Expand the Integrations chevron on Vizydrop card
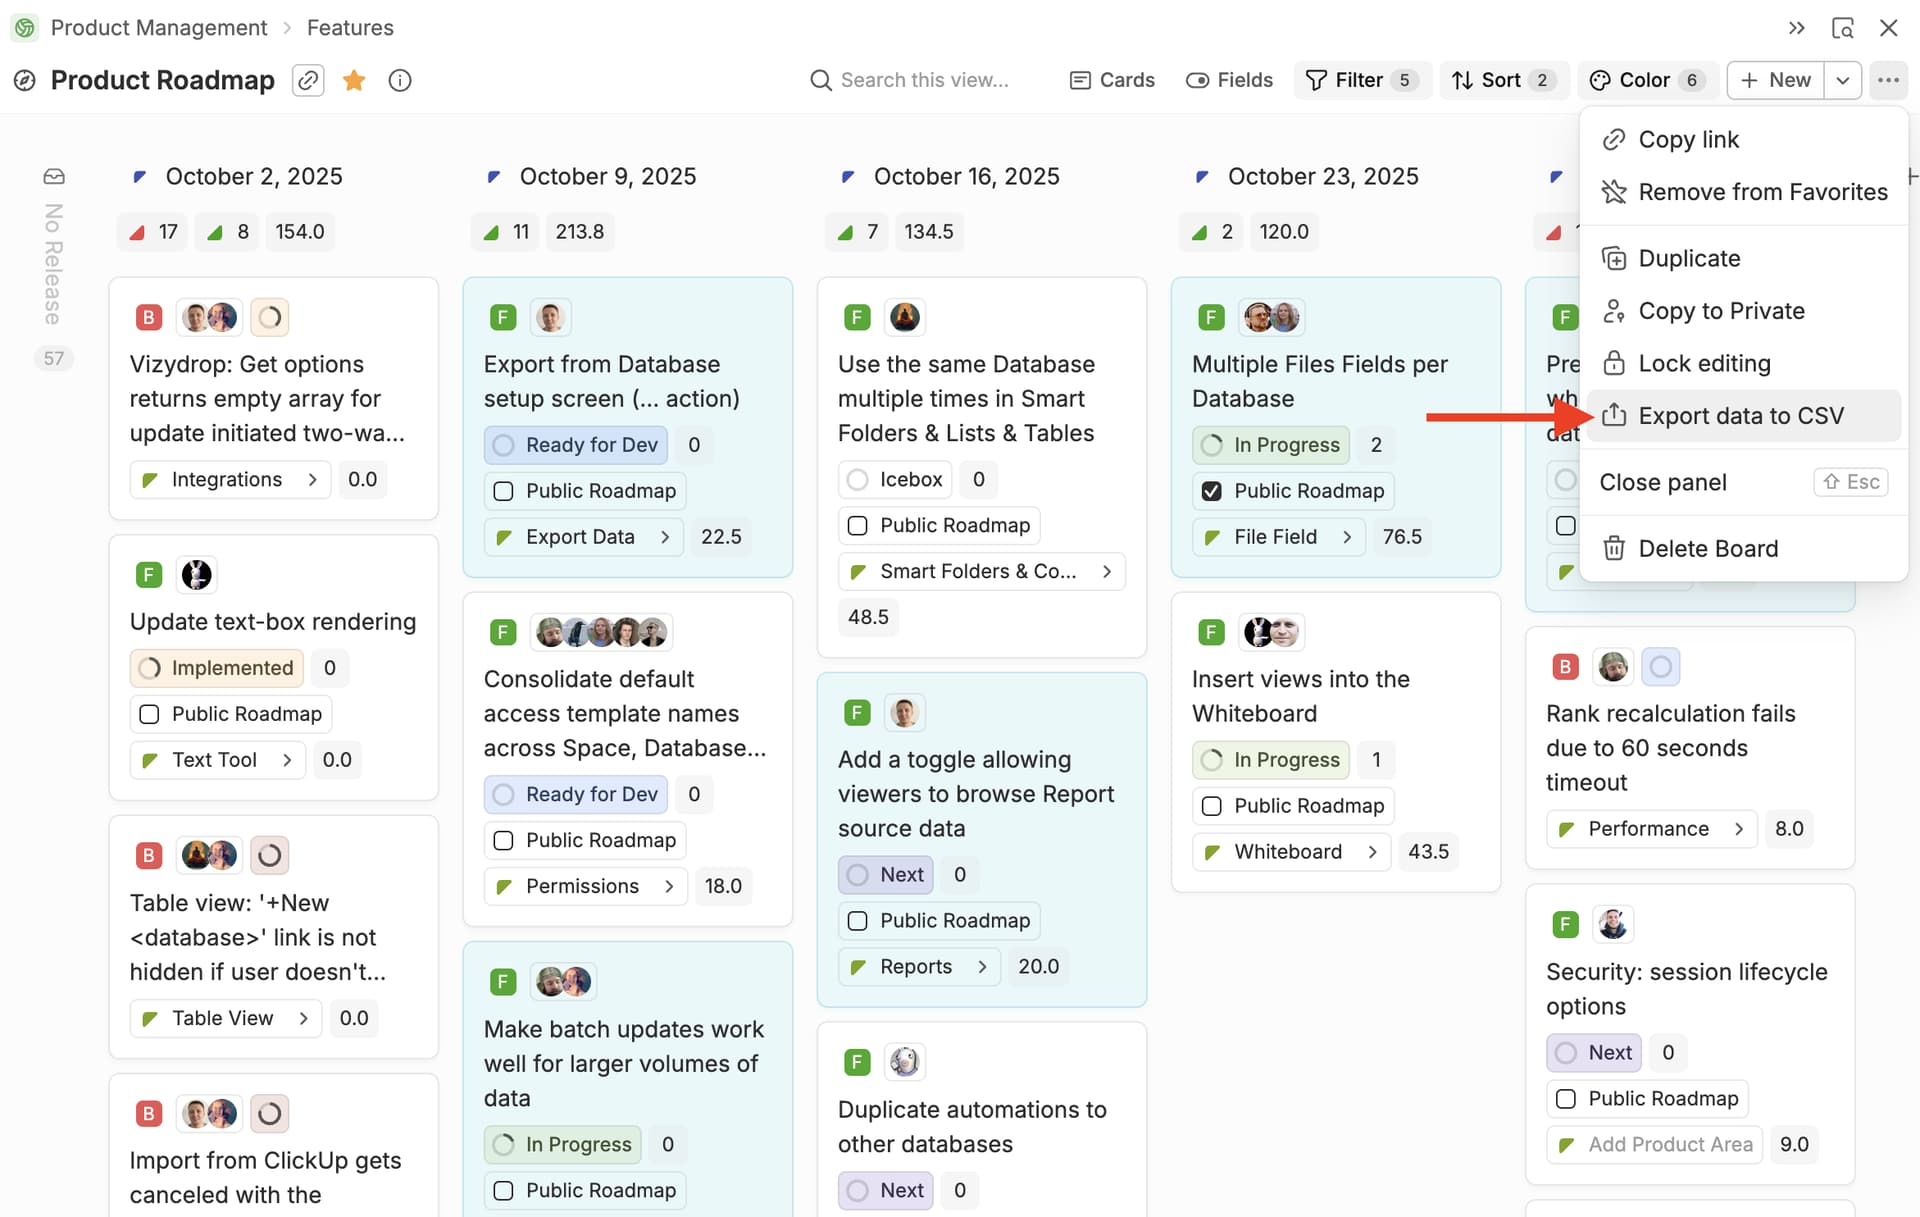Screen dimensions: 1920x1217 point(313,480)
